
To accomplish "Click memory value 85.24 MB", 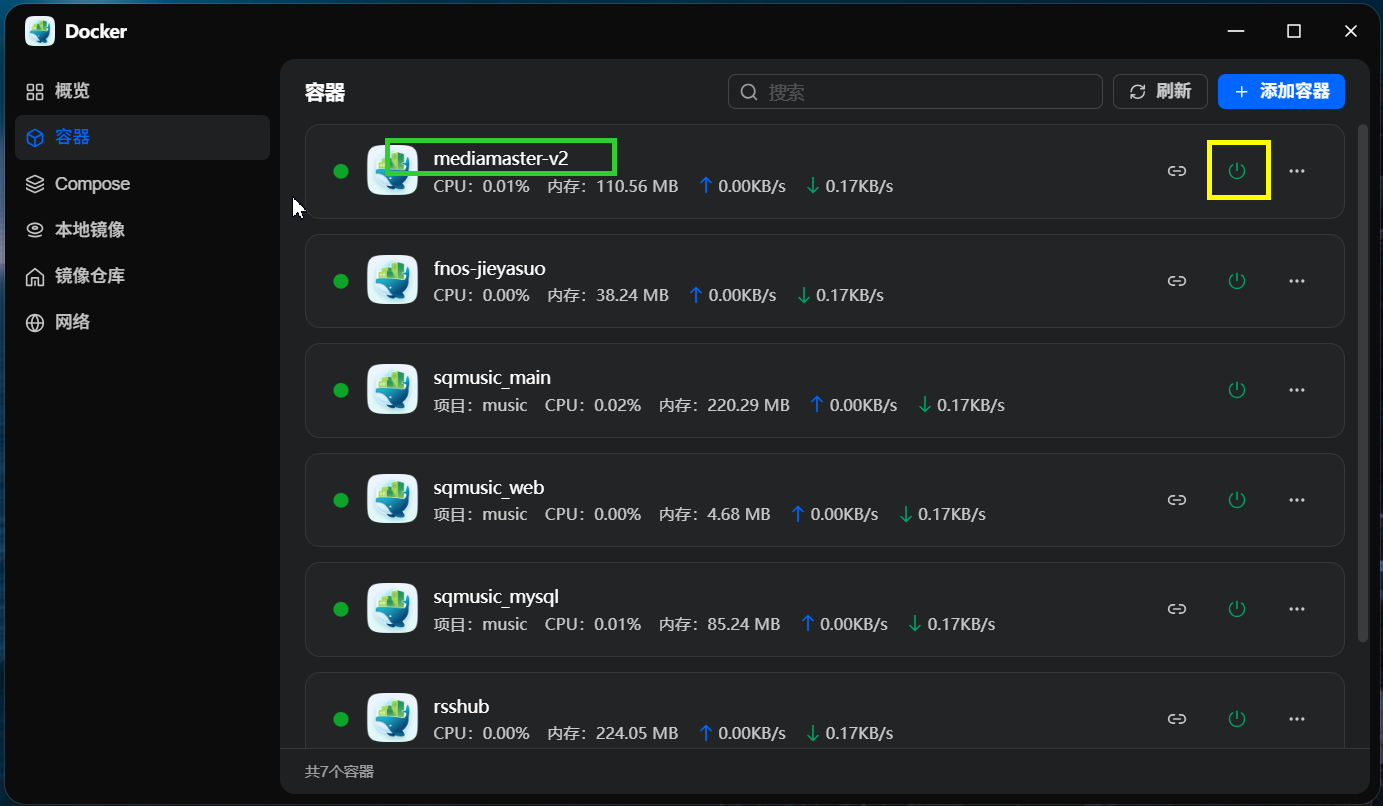I will pos(744,624).
